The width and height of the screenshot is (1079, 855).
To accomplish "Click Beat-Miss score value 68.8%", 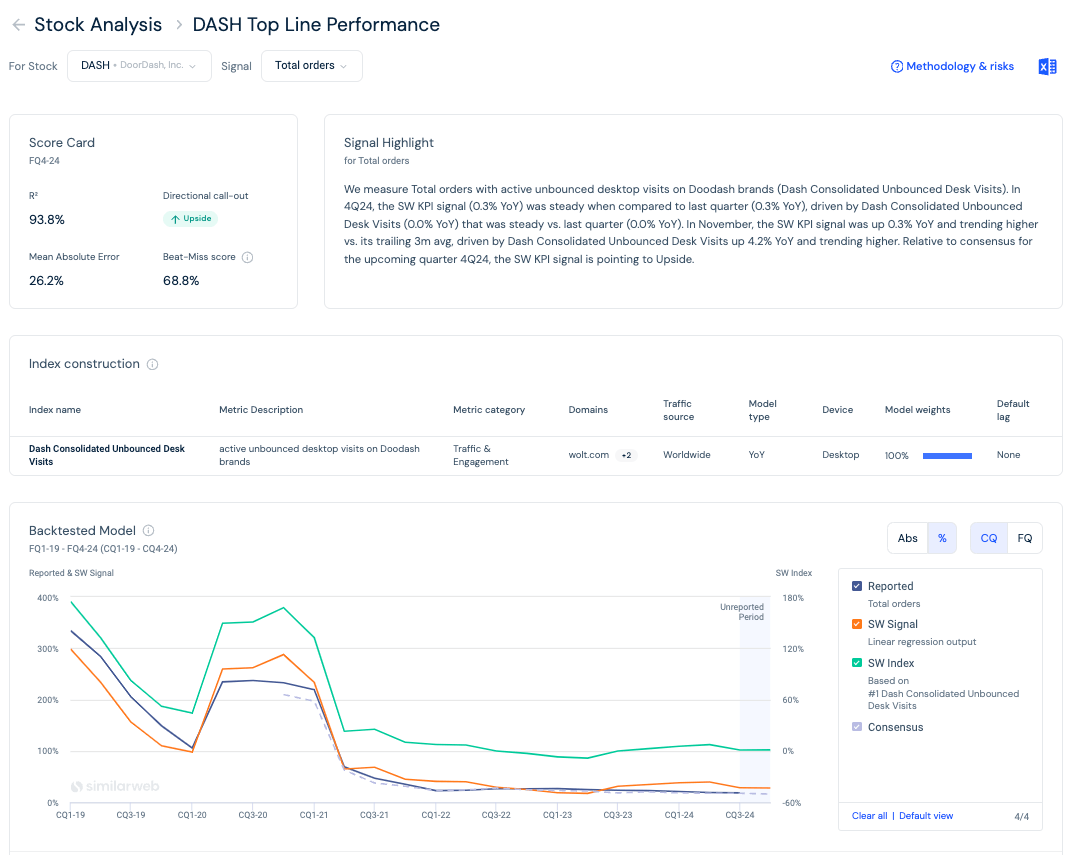I will coord(181,281).
